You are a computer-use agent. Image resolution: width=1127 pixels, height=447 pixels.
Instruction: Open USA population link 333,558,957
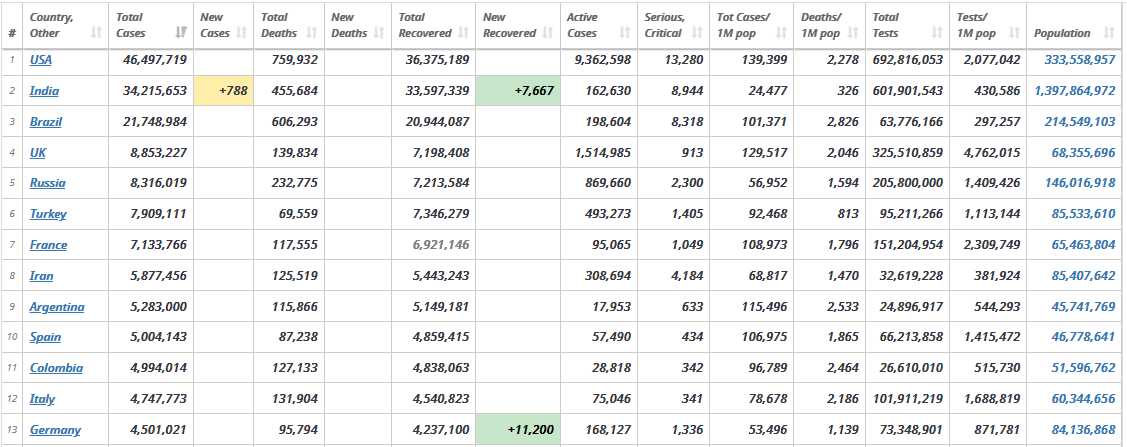coord(1080,60)
